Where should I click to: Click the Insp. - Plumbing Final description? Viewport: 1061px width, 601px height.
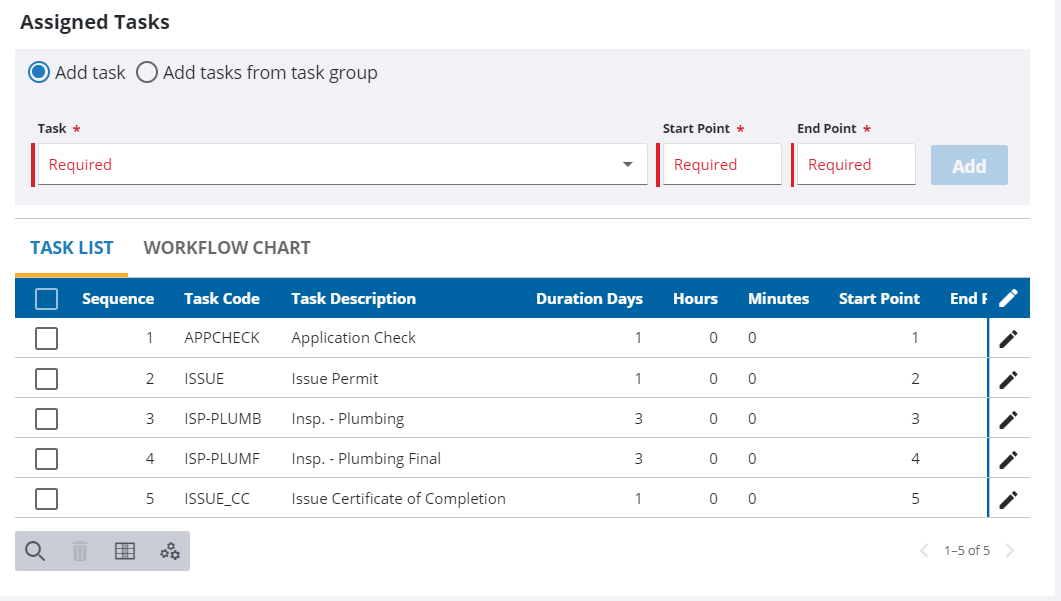coord(366,459)
